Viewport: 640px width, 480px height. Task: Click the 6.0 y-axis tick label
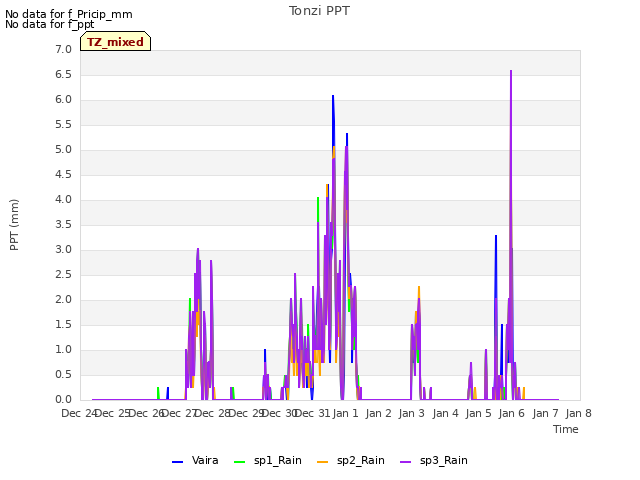(x=63, y=100)
